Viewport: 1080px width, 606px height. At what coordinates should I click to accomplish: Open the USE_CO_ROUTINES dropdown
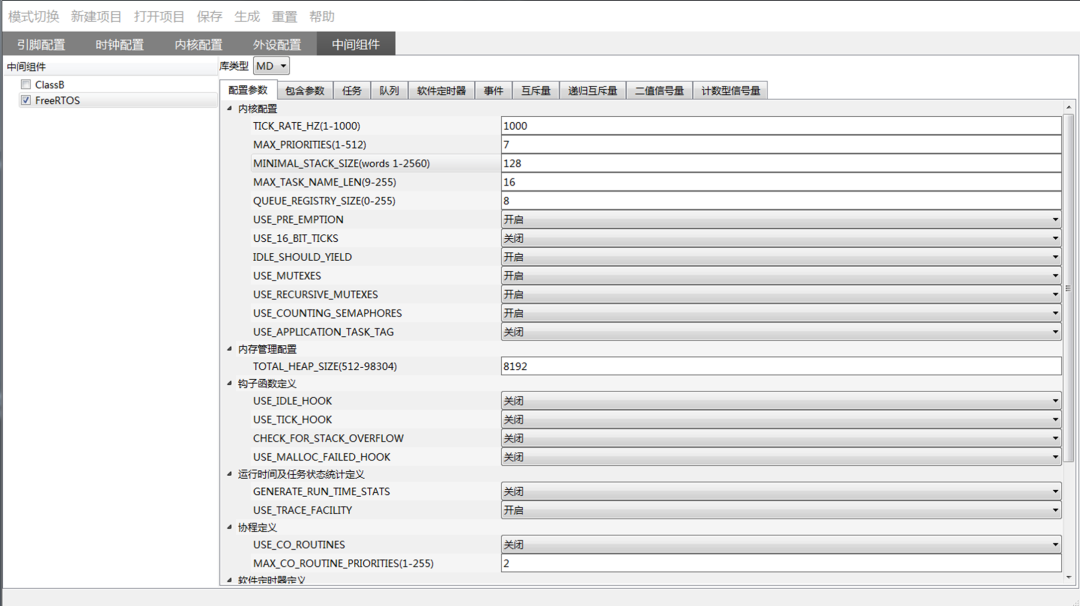click(781, 544)
